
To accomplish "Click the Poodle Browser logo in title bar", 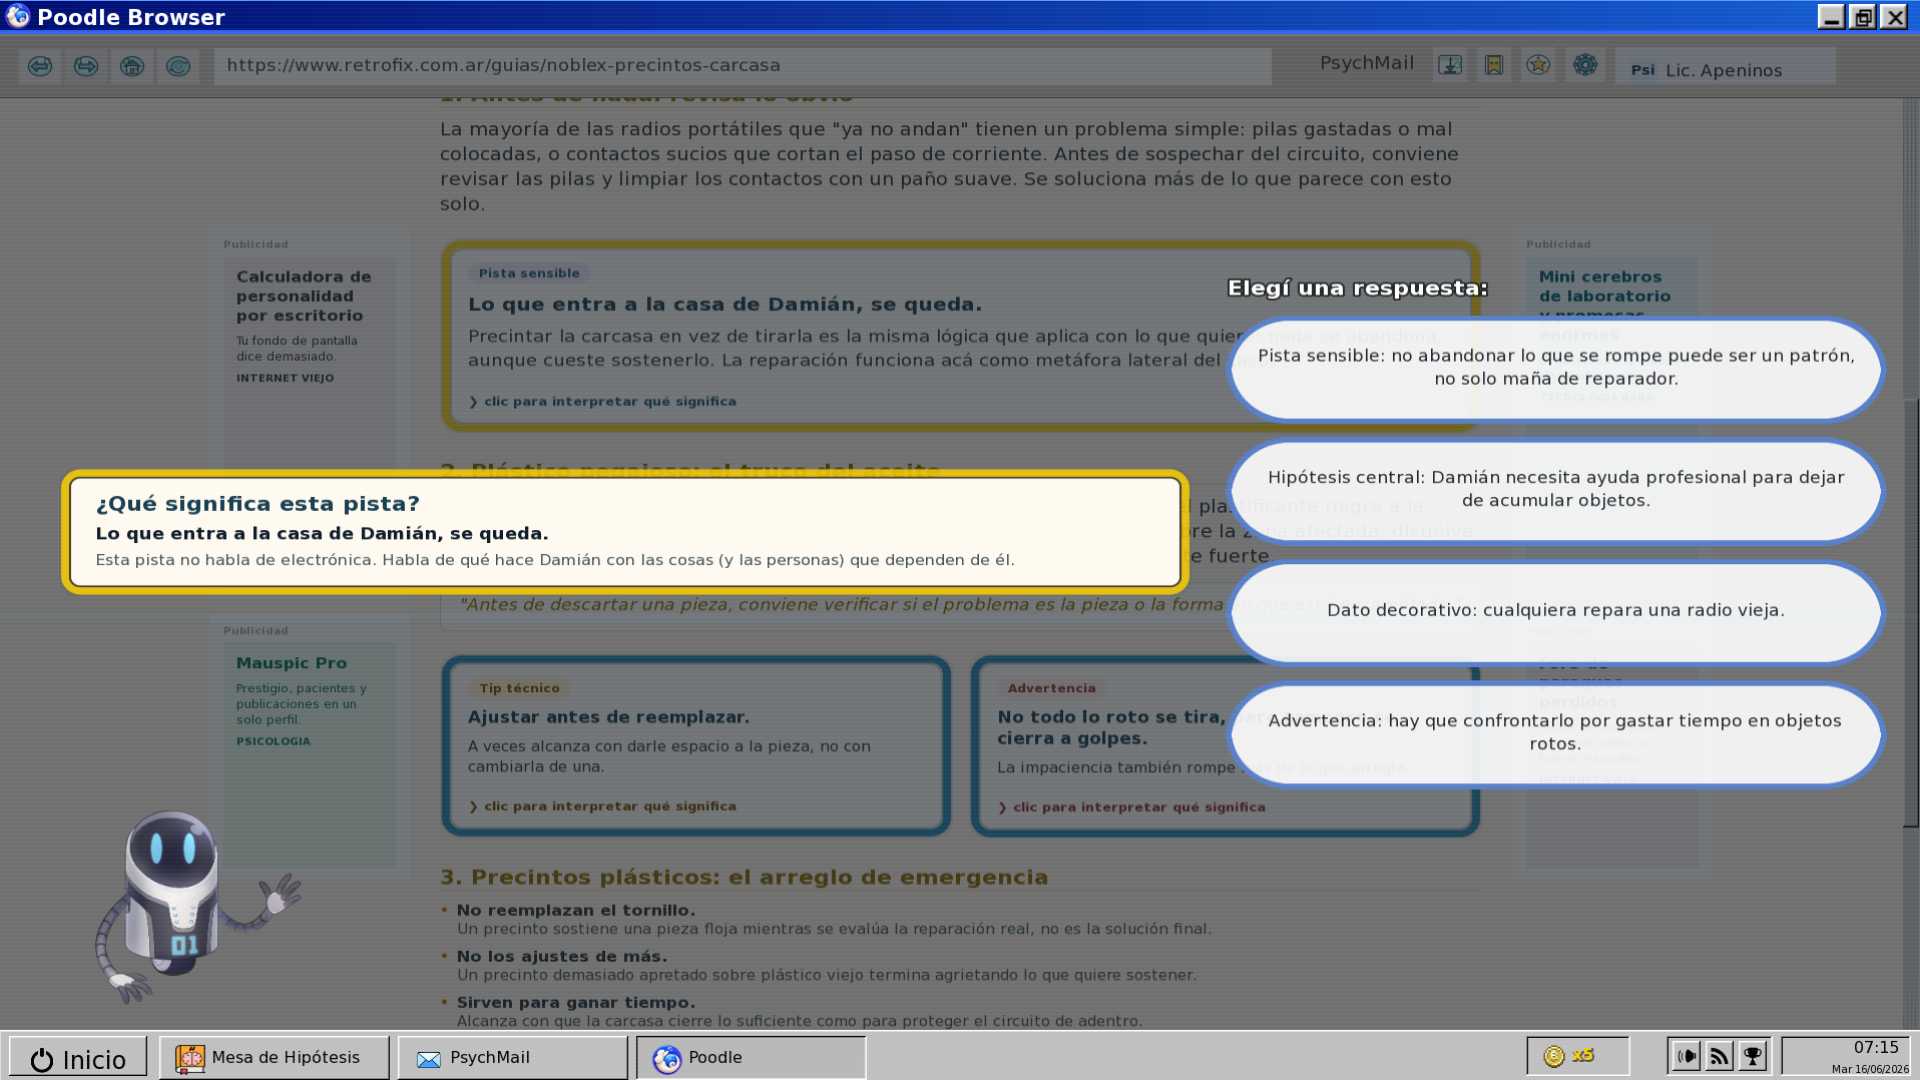I will point(18,16).
